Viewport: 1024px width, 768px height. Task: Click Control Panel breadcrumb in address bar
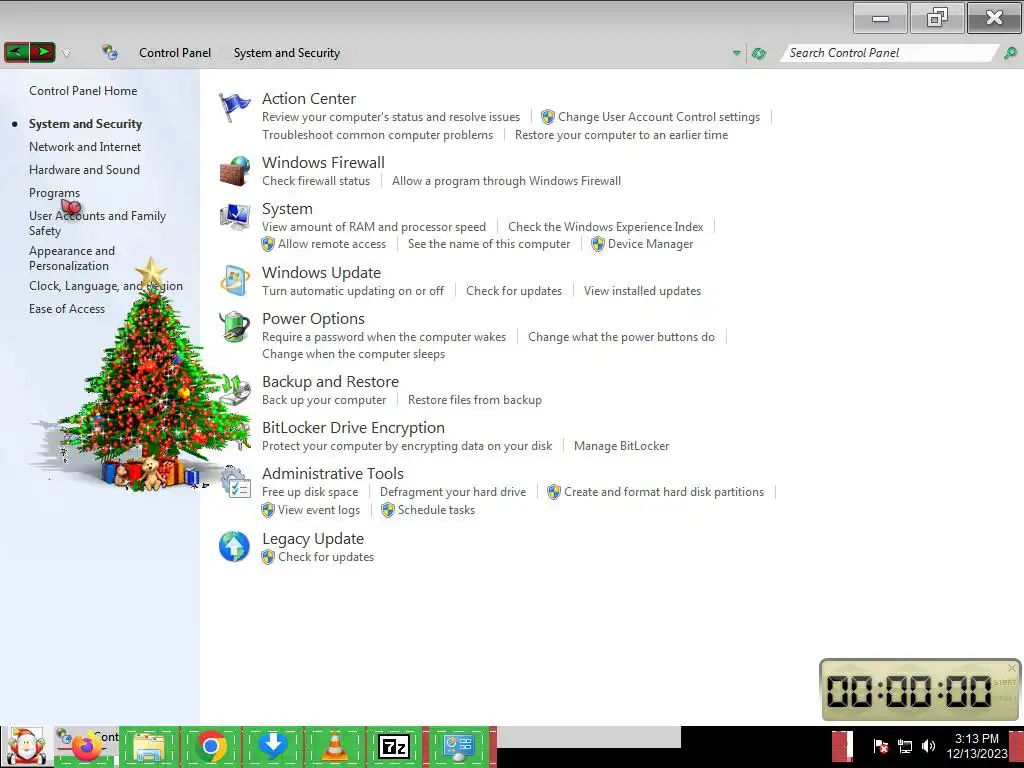tap(175, 53)
